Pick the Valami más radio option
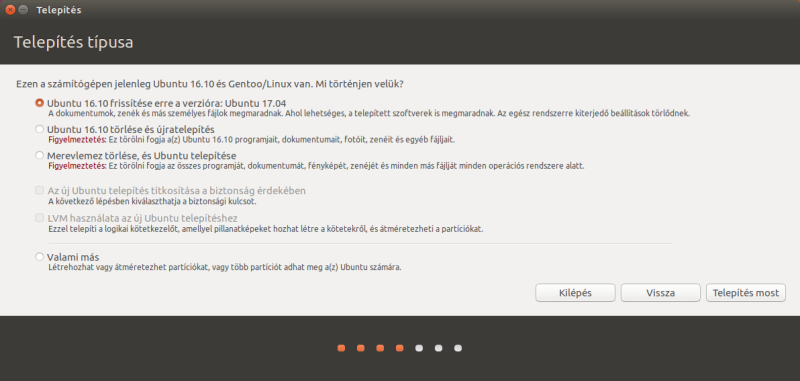Viewport: 800px width, 381px height. pyautogui.click(x=39, y=257)
